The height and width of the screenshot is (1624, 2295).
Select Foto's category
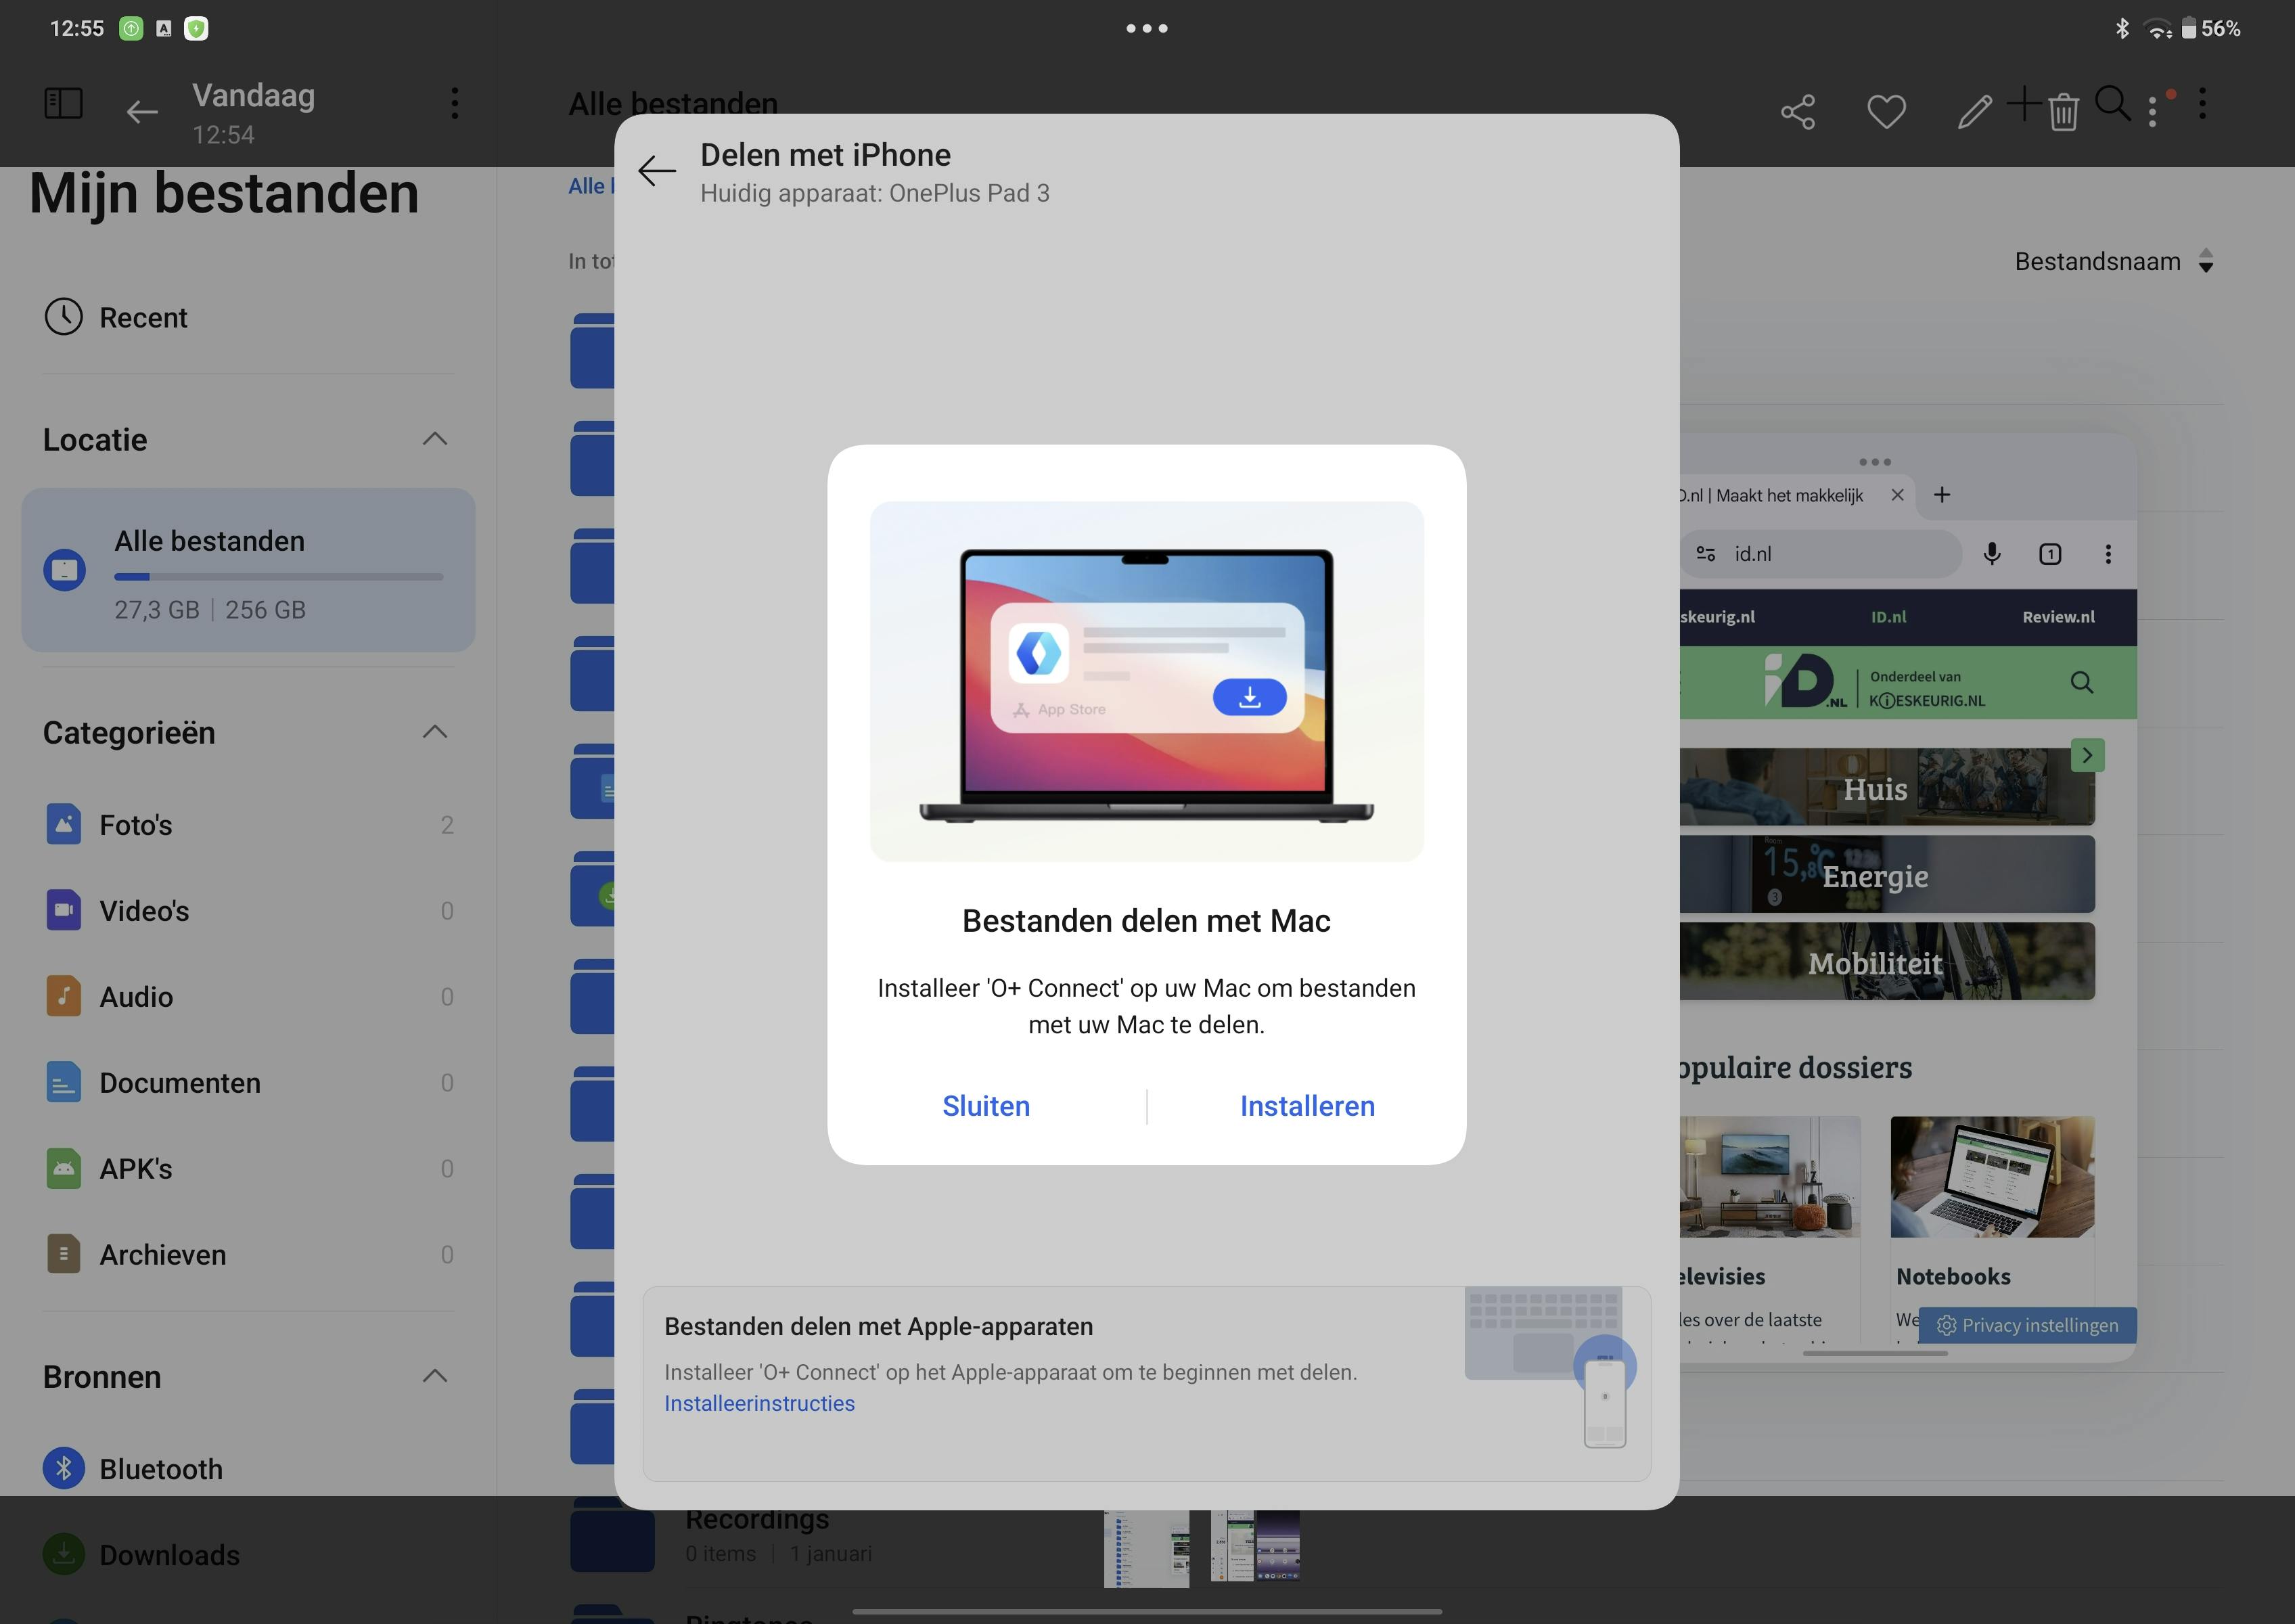[x=136, y=825]
